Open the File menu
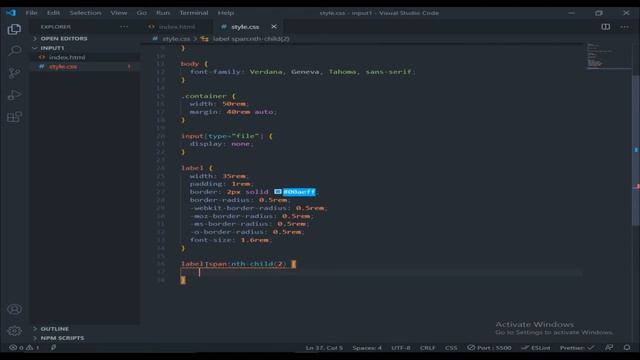This screenshot has width=640, height=360. [x=31, y=13]
